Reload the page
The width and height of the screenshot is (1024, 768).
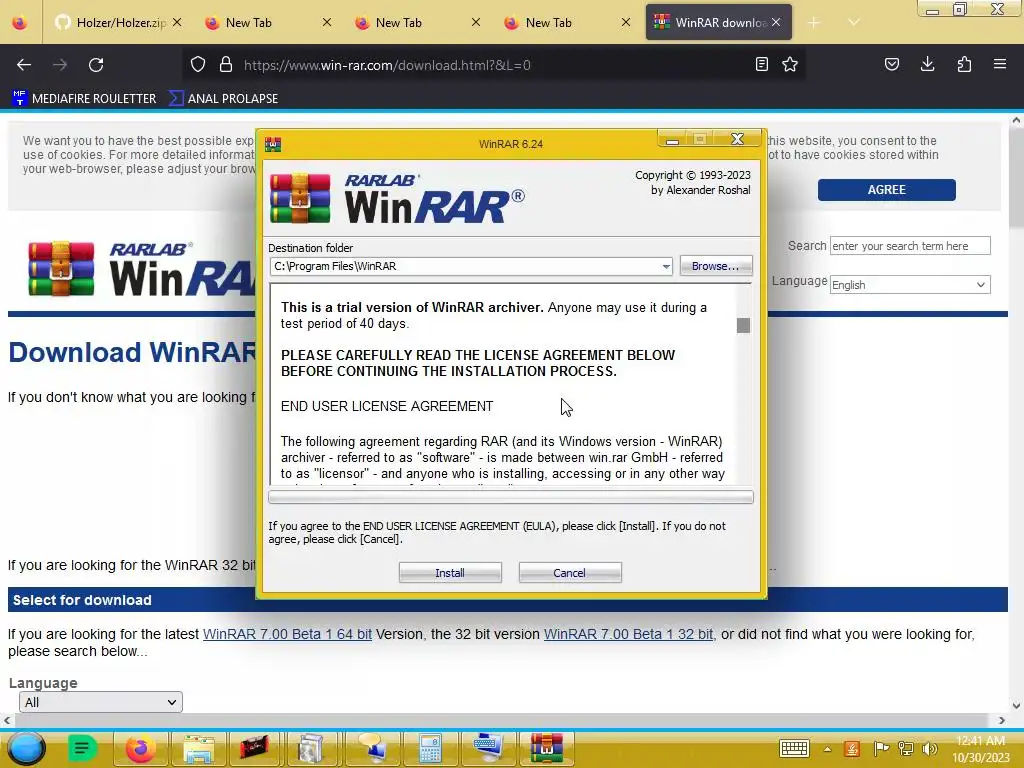[x=96, y=65]
